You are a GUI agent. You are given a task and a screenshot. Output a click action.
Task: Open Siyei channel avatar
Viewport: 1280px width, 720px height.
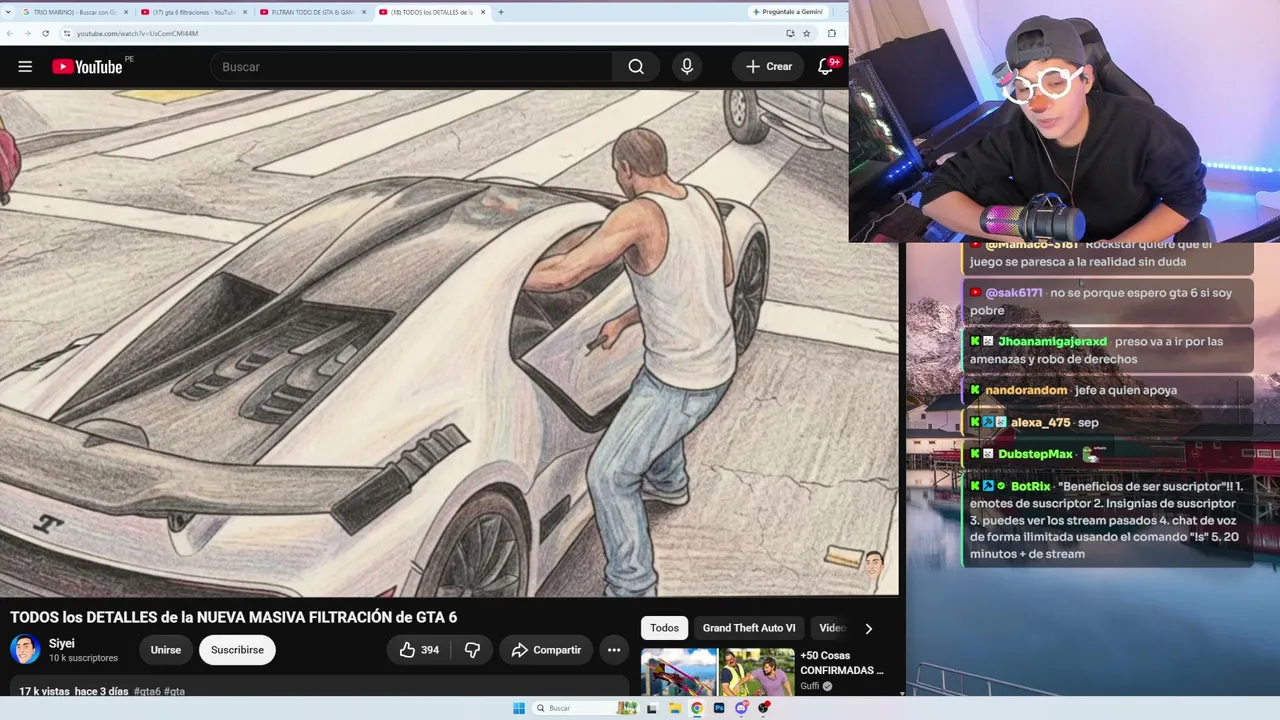click(25, 650)
